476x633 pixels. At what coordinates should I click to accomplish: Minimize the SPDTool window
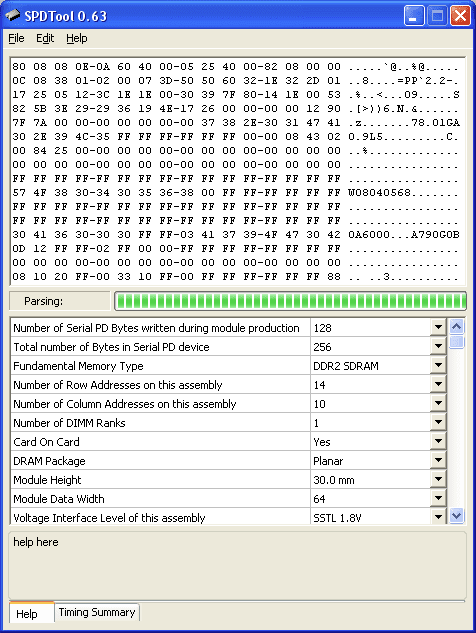point(414,16)
